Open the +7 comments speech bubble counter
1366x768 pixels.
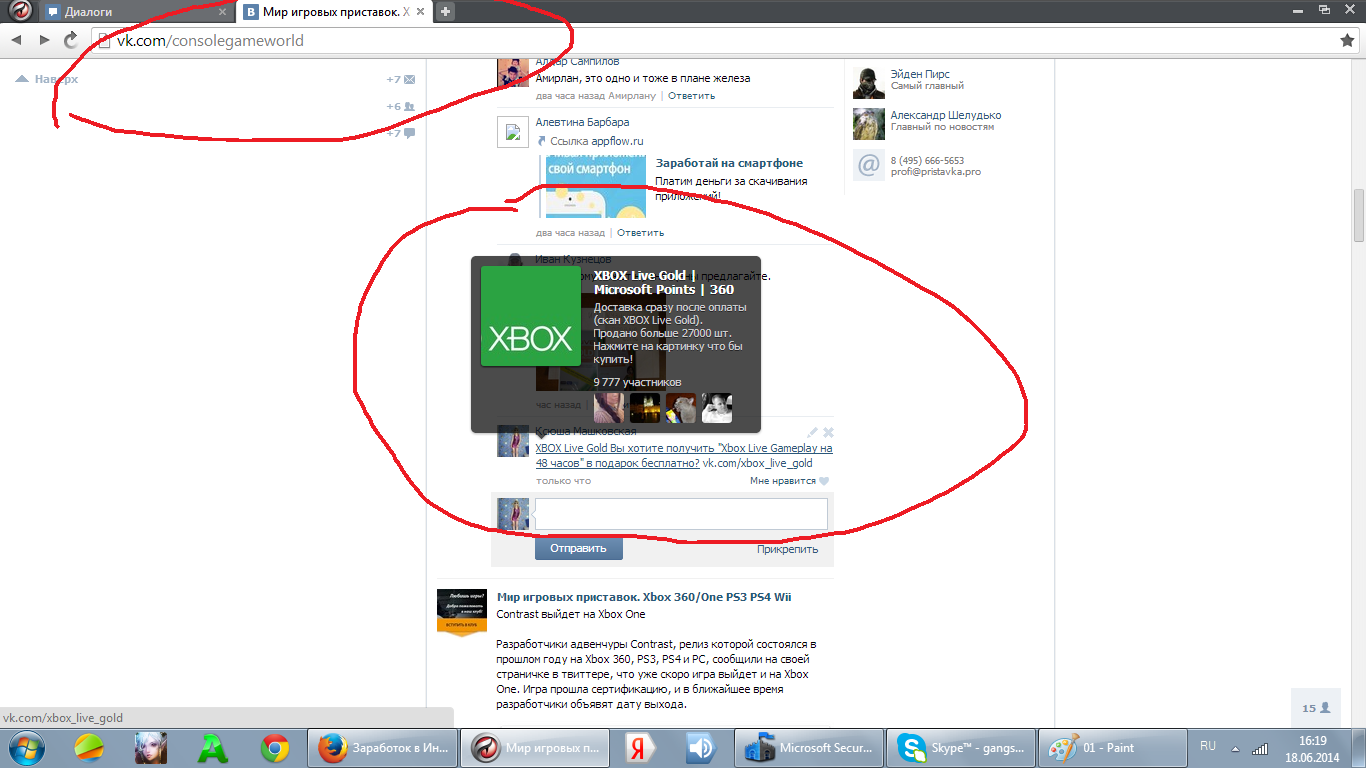coord(401,133)
